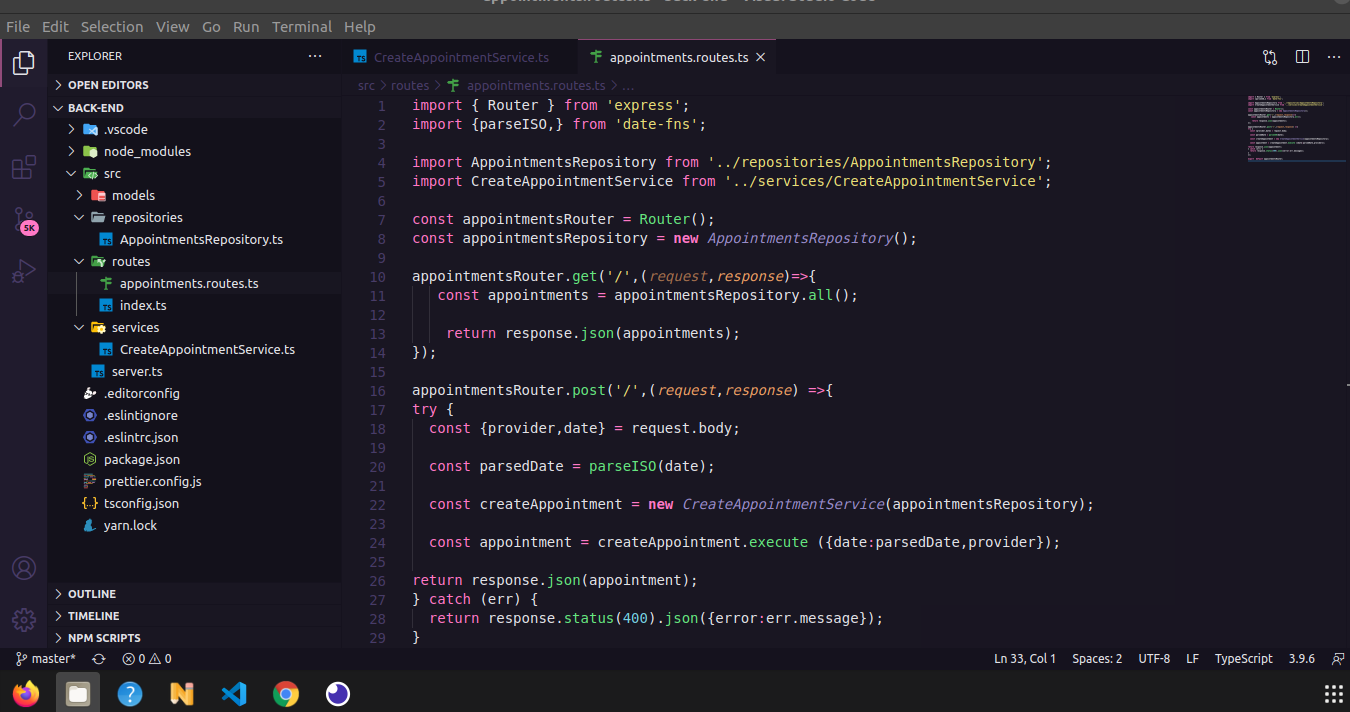This screenshot has height=712, width=1350.
Task: Open server.ts file
Action: tap(194, 371)
